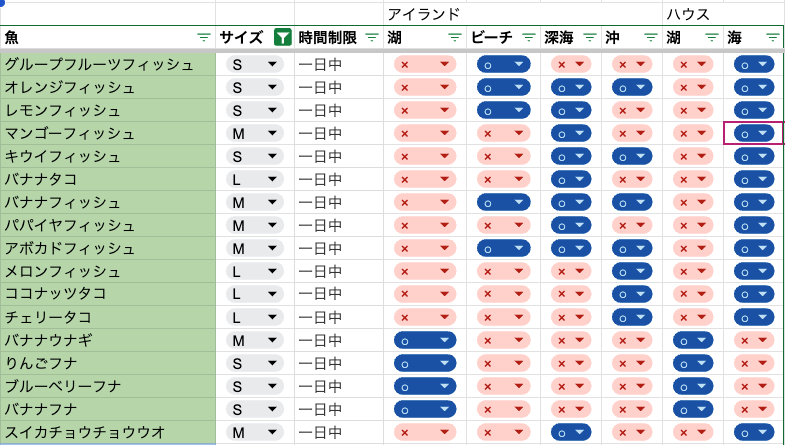The width and height of the screenshot is (785, 445).
Task: Select the マンゴーフィッシュ name cell
Action: [x=108, y=134]
